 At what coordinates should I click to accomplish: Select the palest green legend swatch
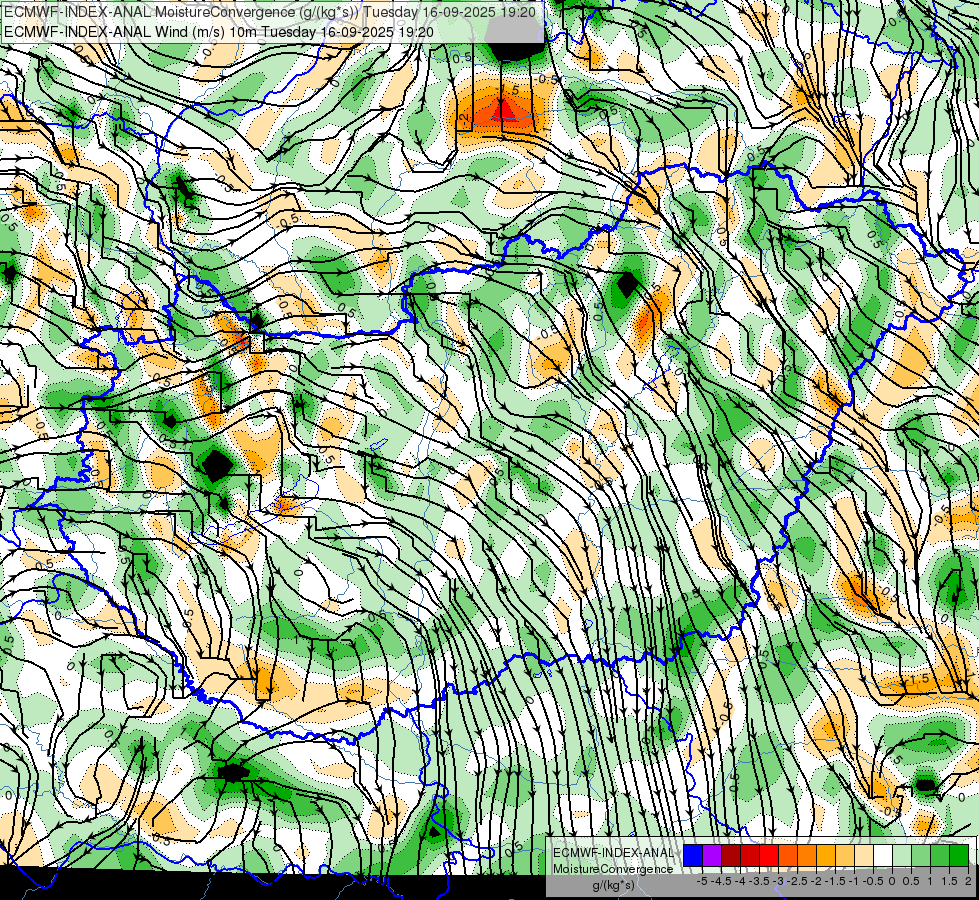[x=902, y=856]
